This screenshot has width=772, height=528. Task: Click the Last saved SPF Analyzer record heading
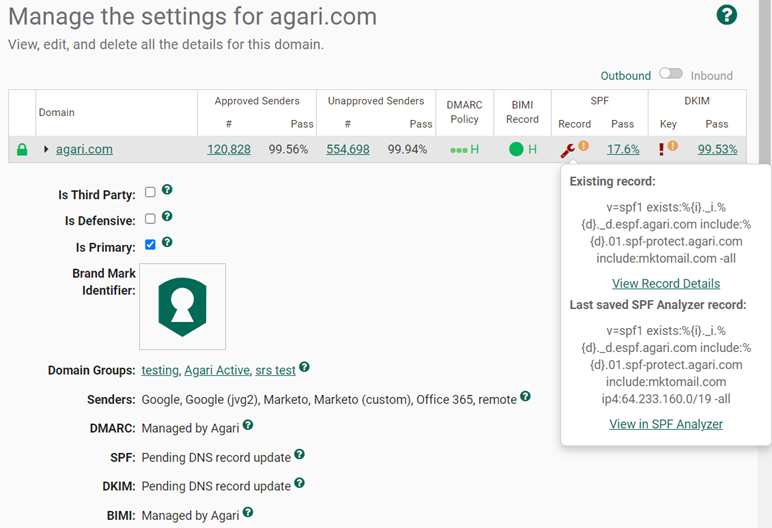pyautogui.click(x=658, y=305)
